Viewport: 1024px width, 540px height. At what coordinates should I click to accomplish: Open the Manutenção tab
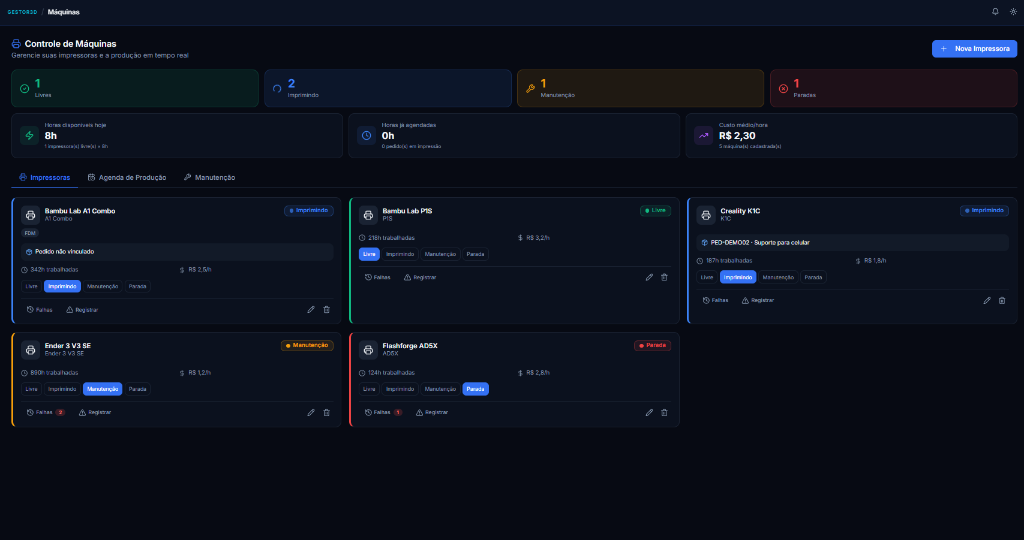[x=209, y=178]
